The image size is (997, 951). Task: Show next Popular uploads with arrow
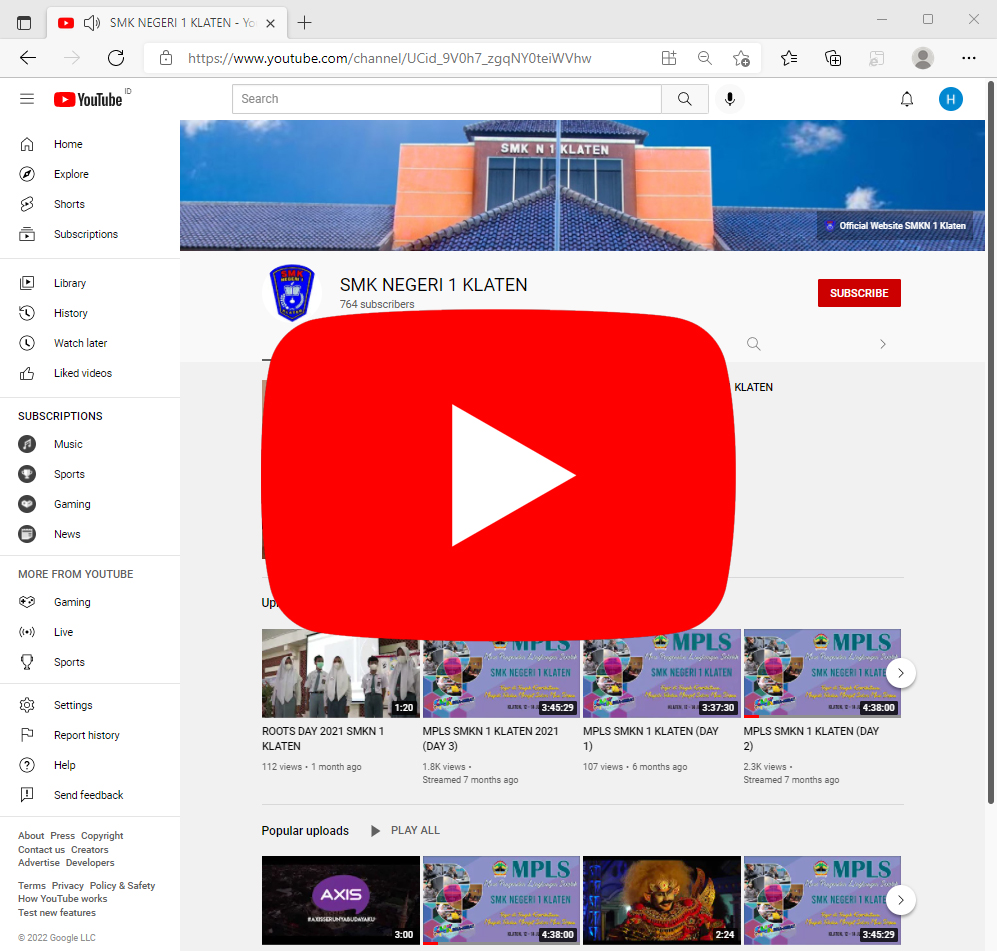click(900, 900)
